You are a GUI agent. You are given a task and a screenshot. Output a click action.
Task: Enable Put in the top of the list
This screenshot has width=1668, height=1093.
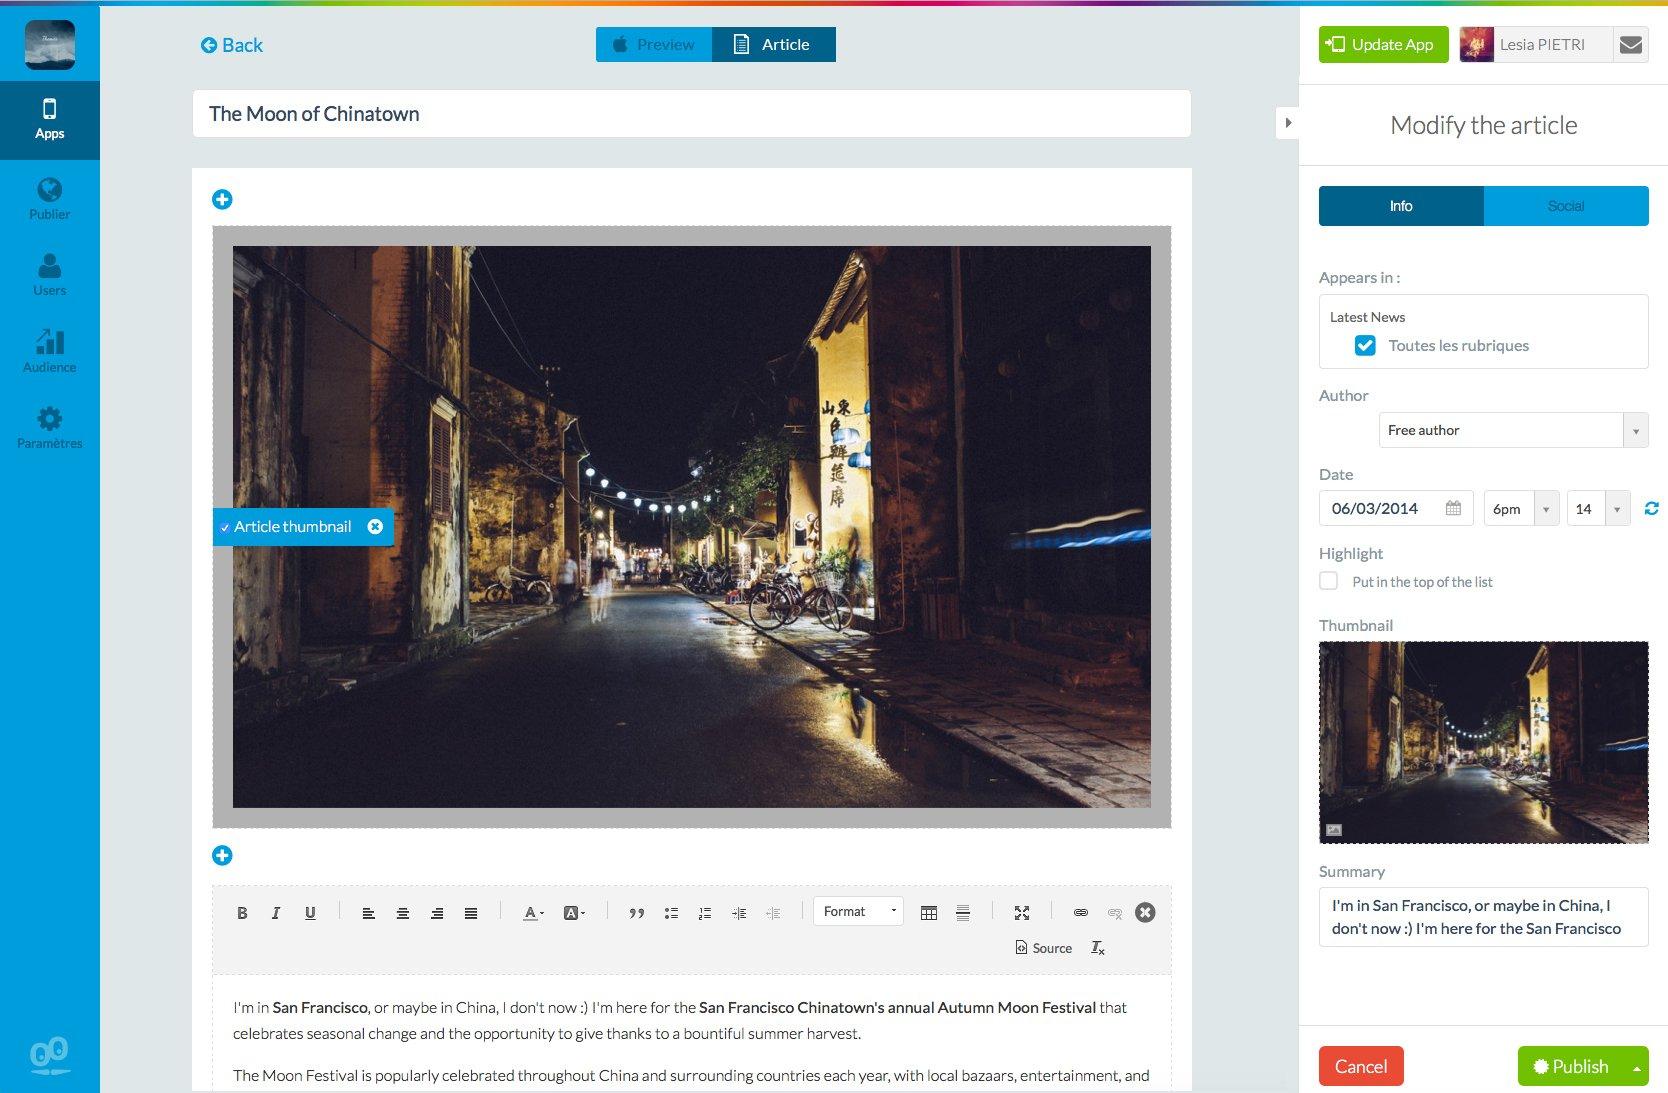[x=1329, y=581]
